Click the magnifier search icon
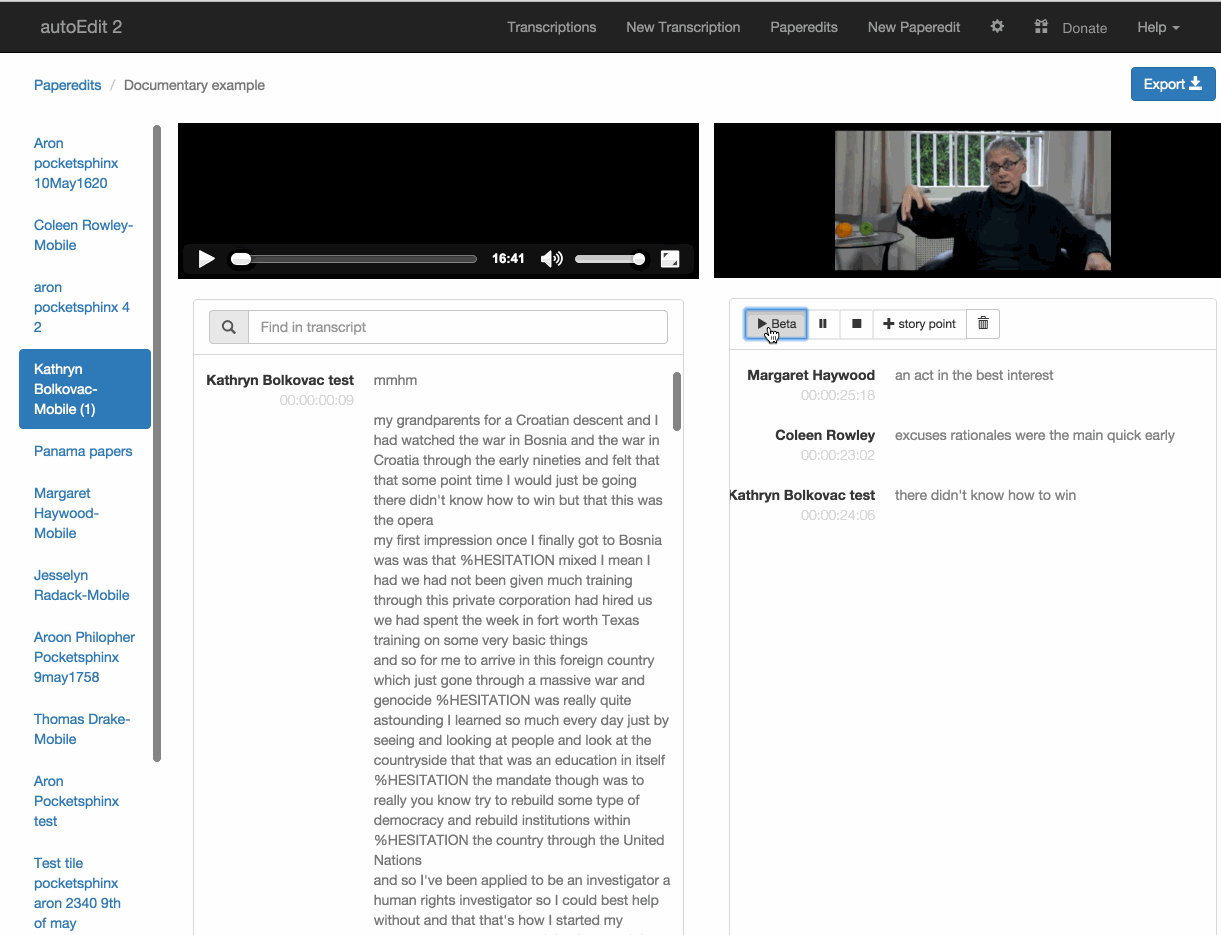The image size is (1221, 935). tap(229, 327)
